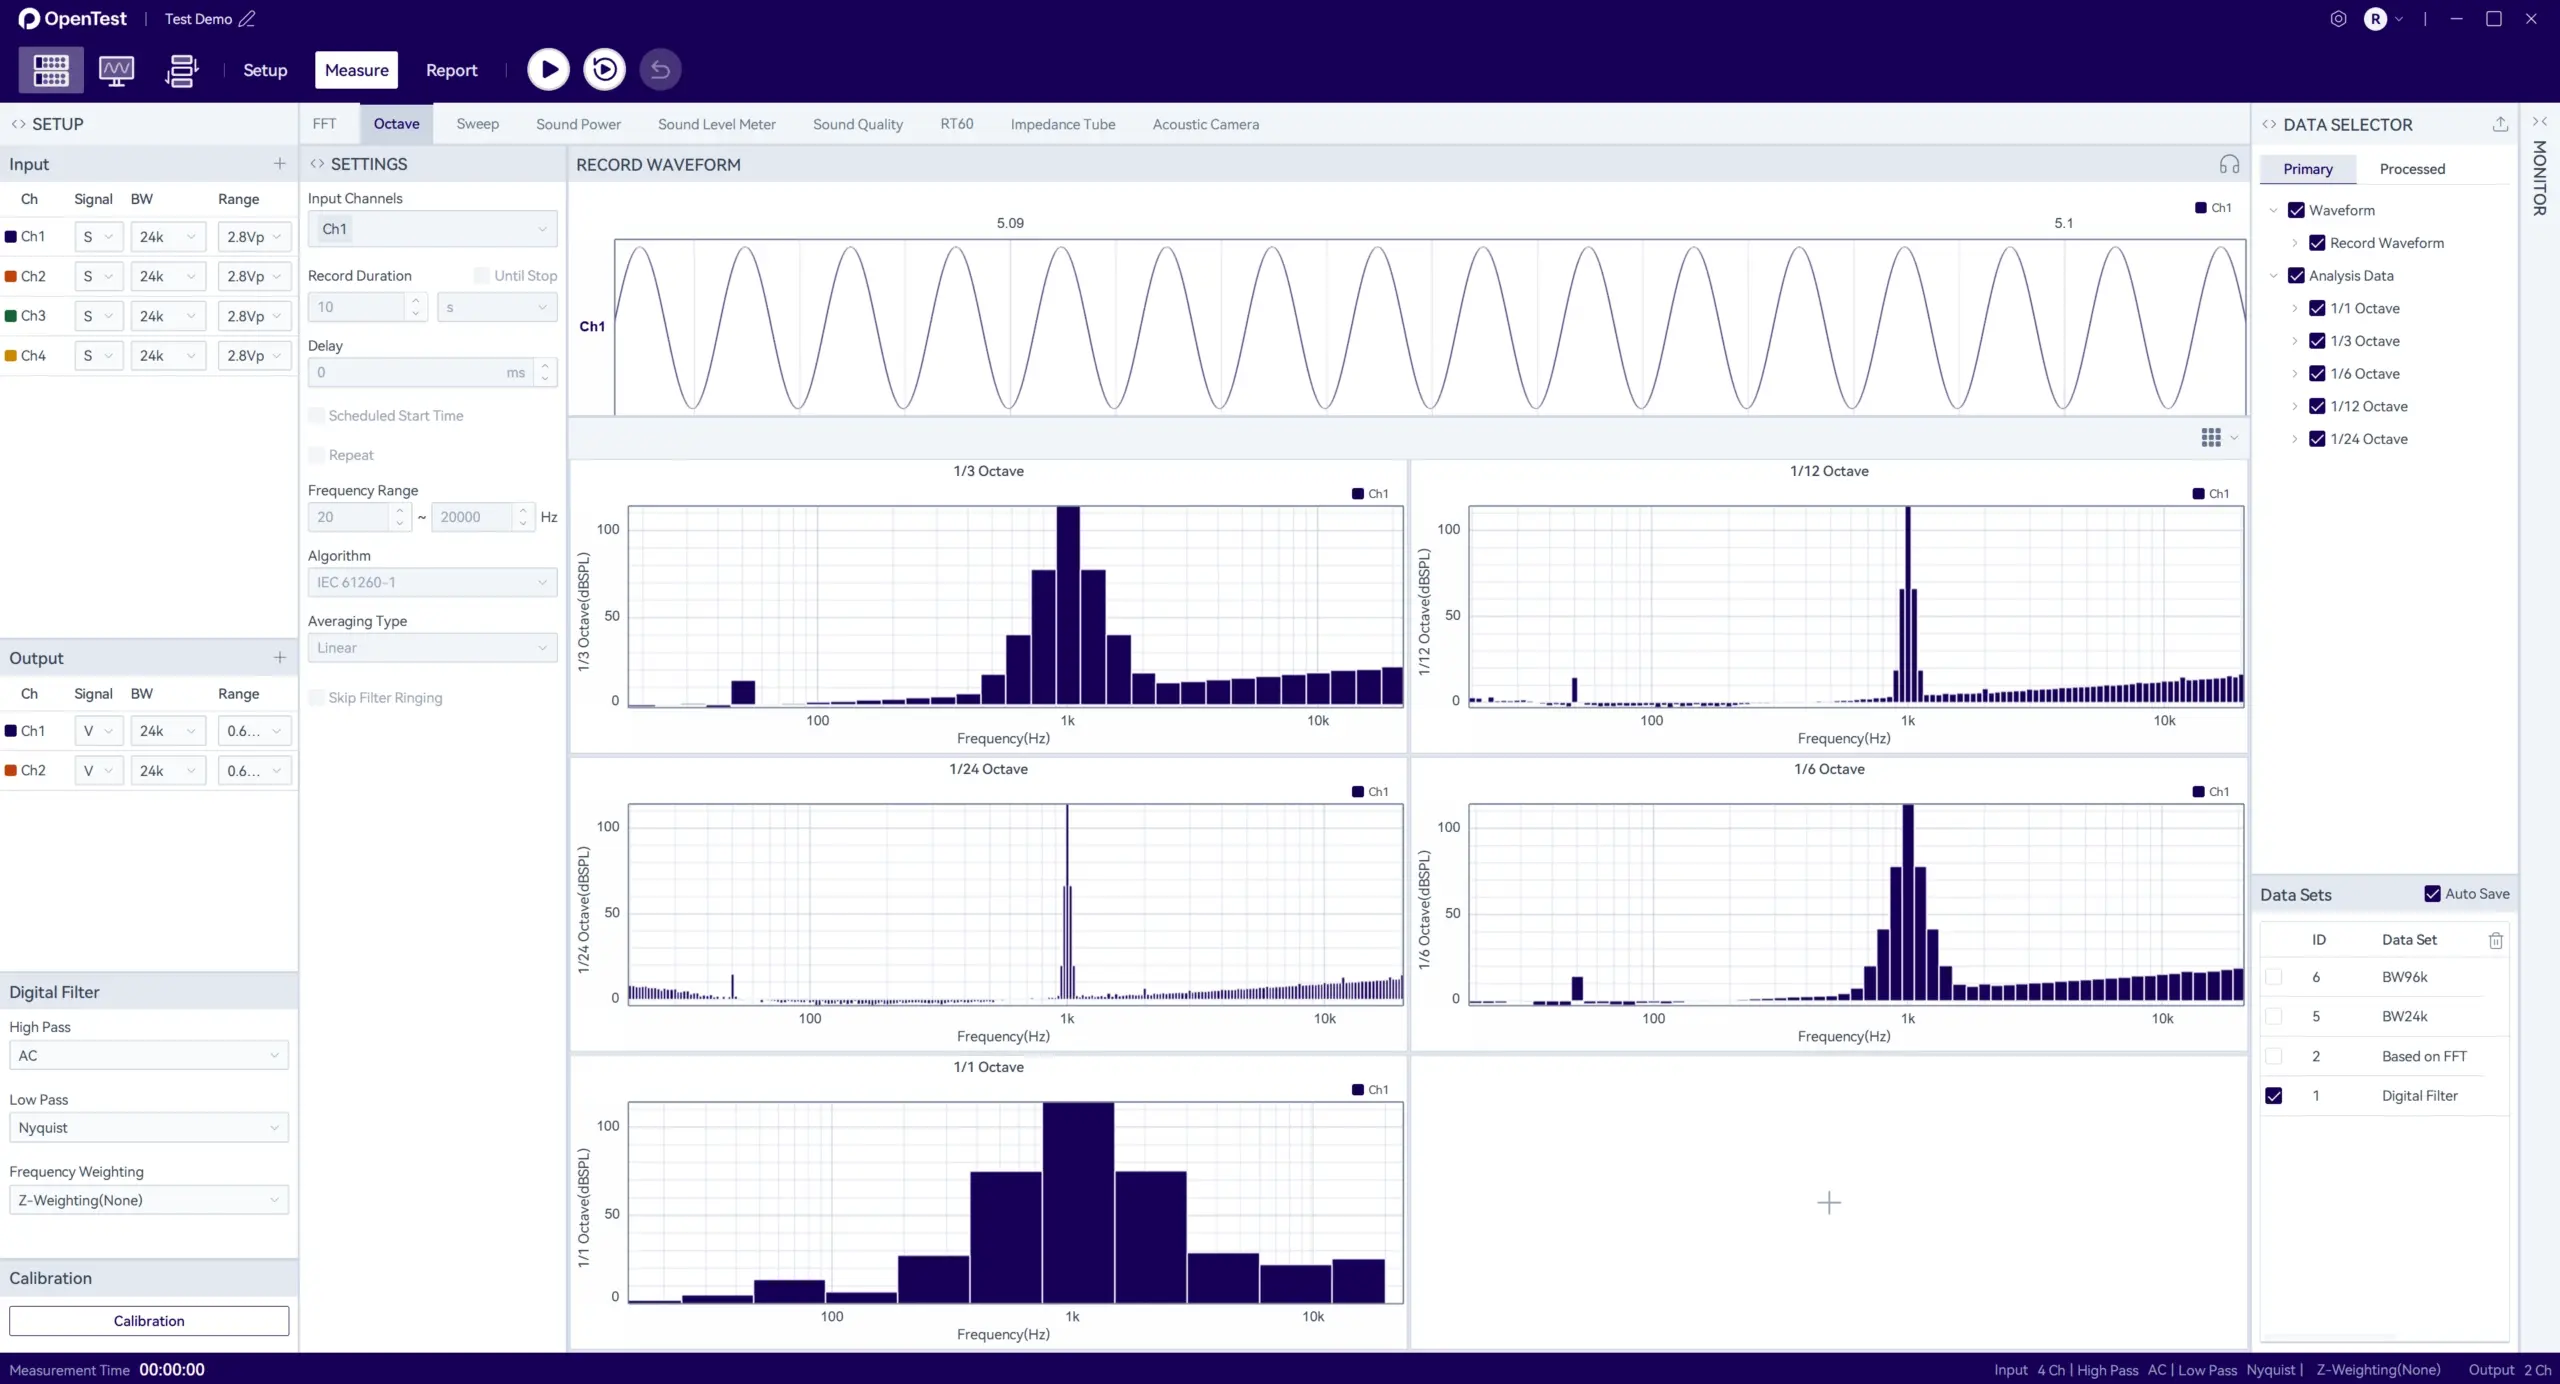Open the Report view

(x=451, y=70)
